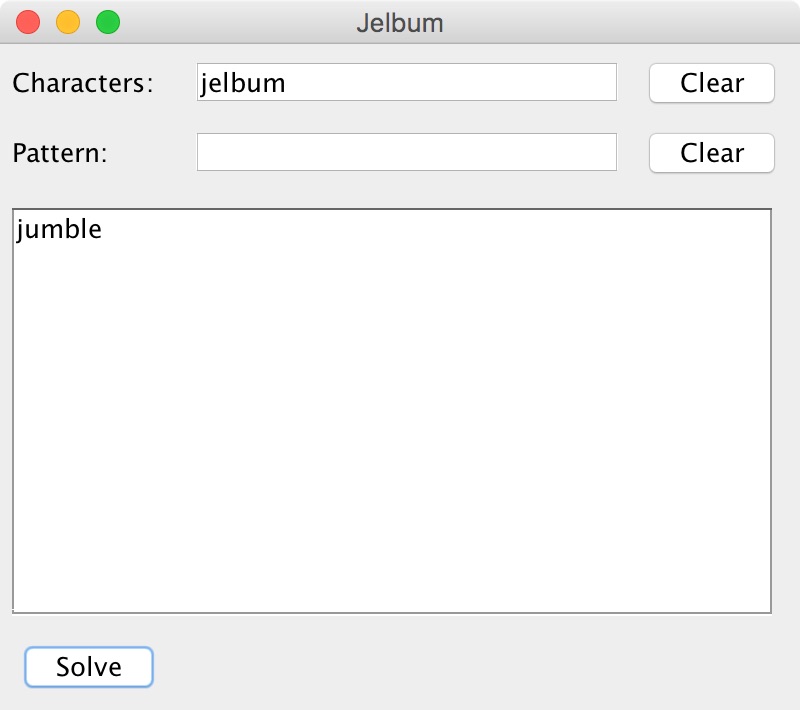Click the Solve button
Image resolution: width=800 pixels, height=710 pixels.
[89, 667]
